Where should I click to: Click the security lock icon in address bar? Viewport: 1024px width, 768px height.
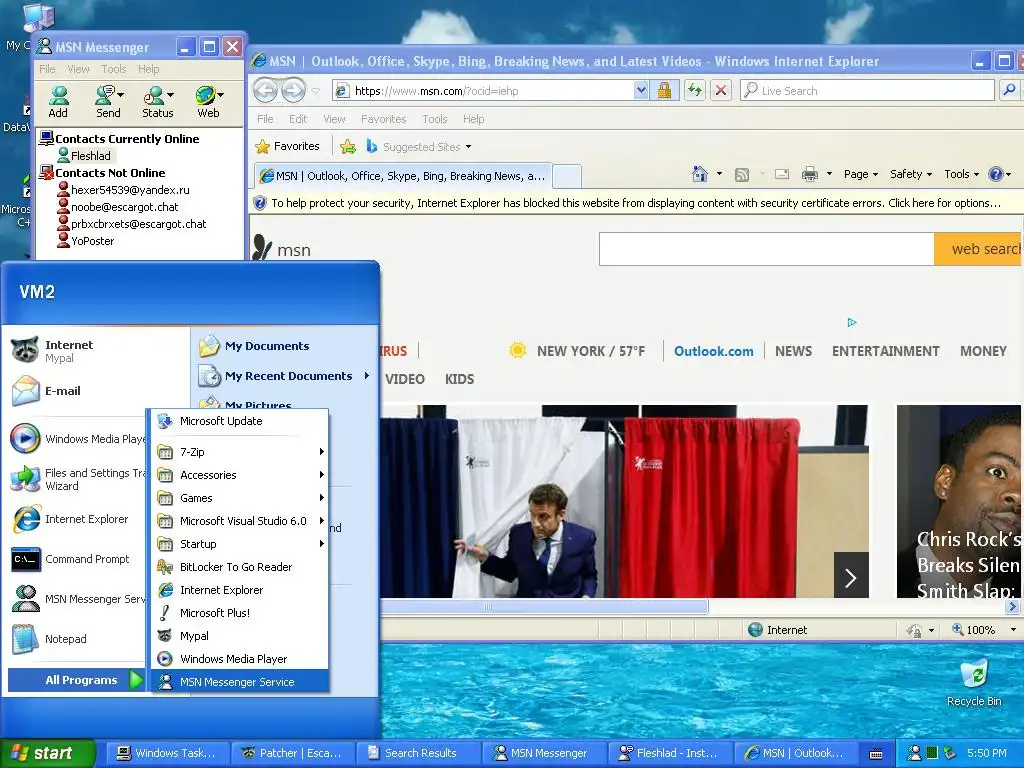(665, 90)
